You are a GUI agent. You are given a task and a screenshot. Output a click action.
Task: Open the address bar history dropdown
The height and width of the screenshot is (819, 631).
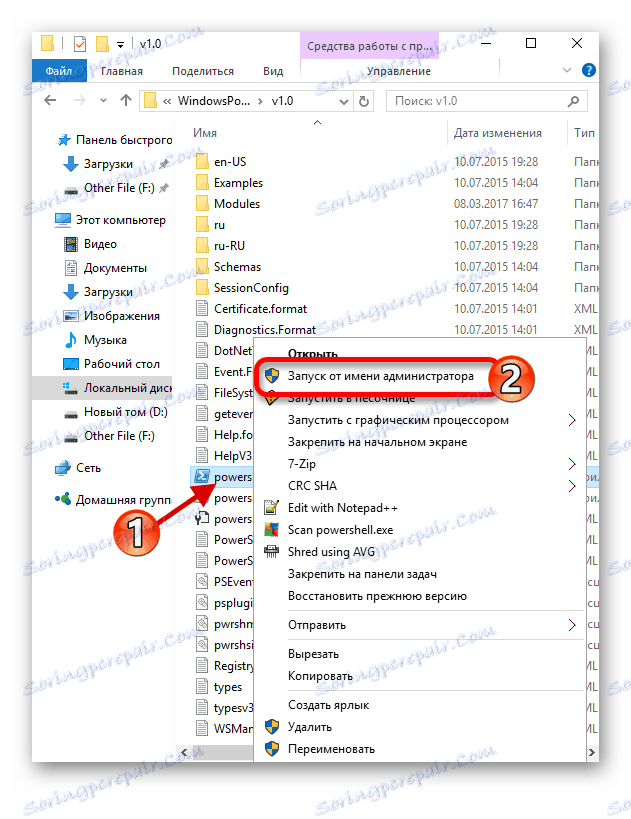coord(344,101)
